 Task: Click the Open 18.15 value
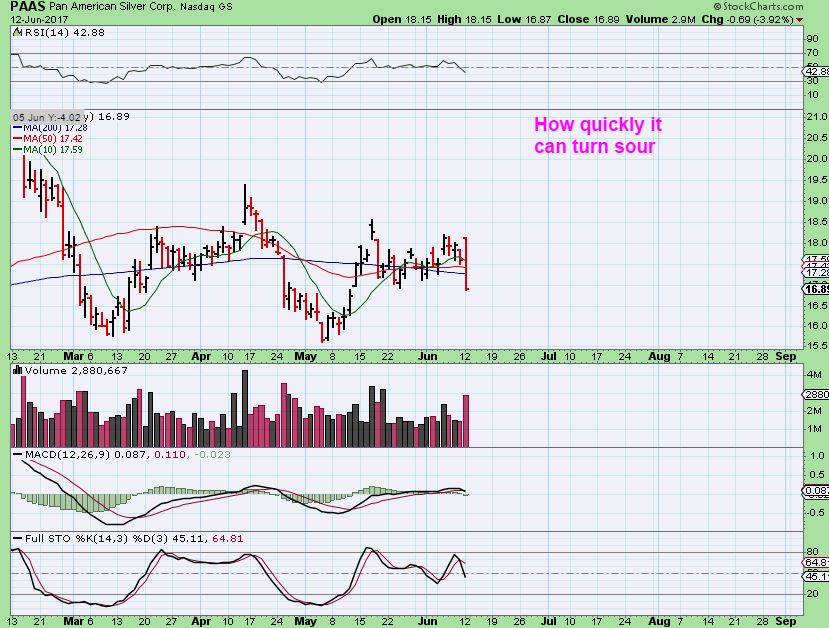(403, 20)
